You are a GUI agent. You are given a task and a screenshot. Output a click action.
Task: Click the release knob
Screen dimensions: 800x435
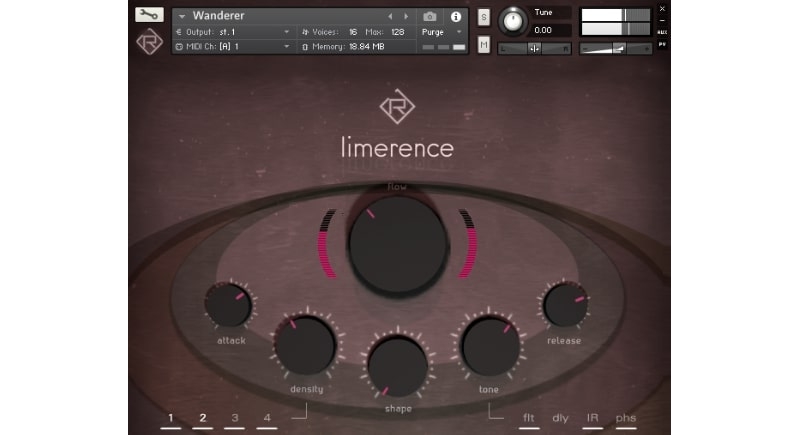pyautogui.click(x=566, y=305)
